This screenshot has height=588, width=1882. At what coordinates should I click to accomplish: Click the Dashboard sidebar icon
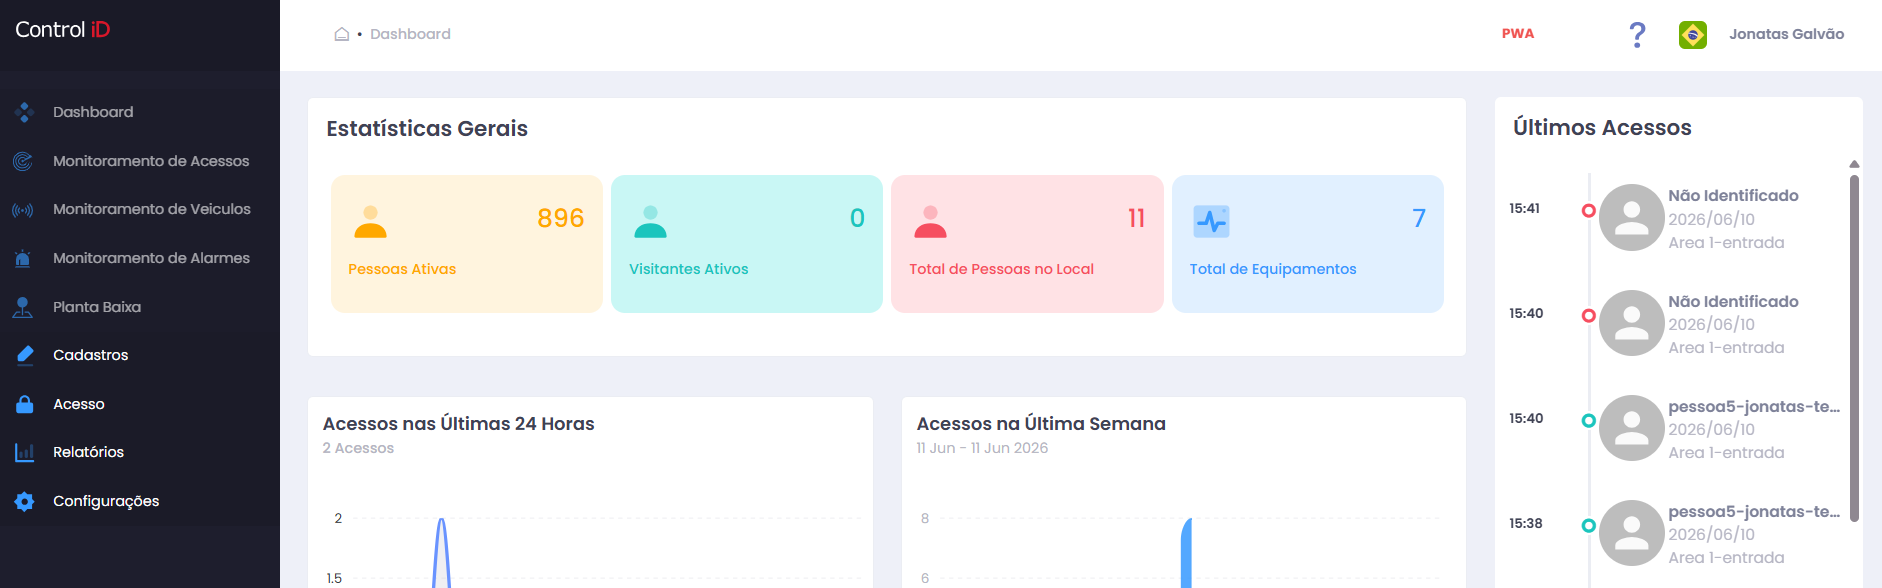tap(24, 112)
